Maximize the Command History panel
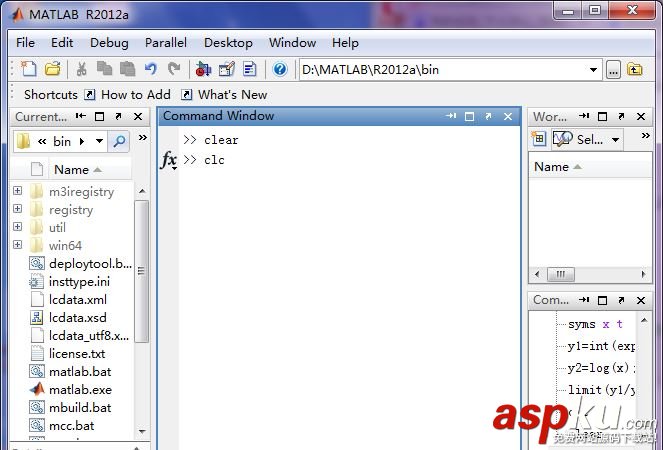This screenshot has height=450, width=663. (x=603, y=301)
